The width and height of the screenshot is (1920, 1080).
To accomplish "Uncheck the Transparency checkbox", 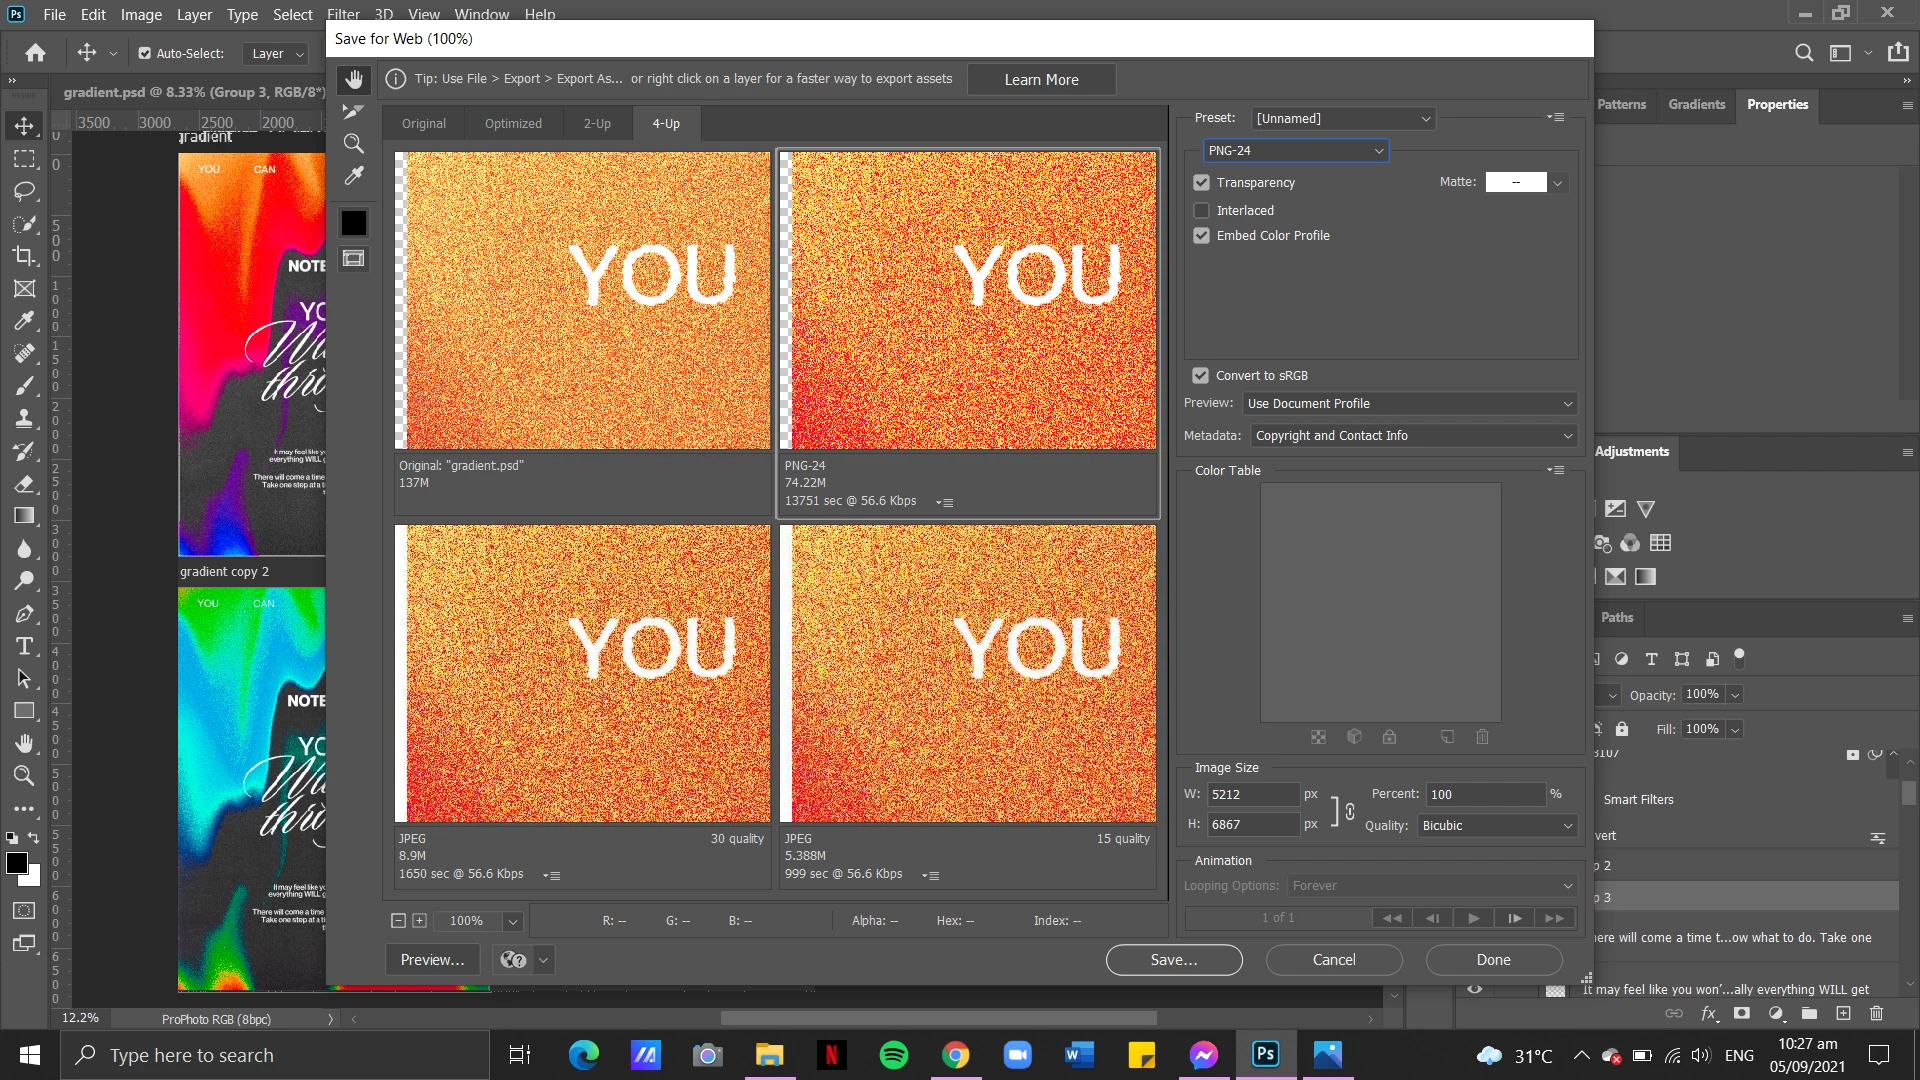I will 1202,183.
